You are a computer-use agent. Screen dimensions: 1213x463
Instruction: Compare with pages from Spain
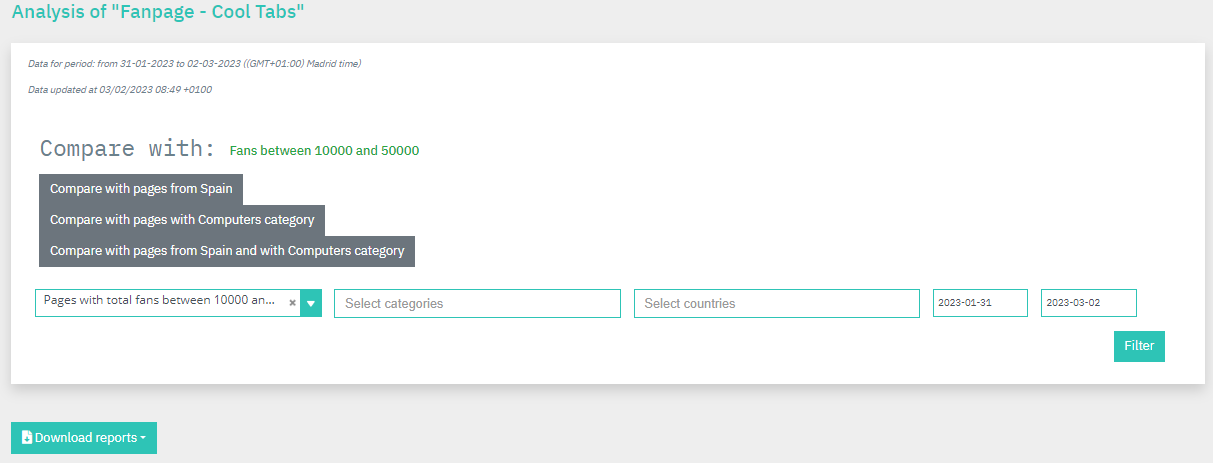click(x=141, y=189)
